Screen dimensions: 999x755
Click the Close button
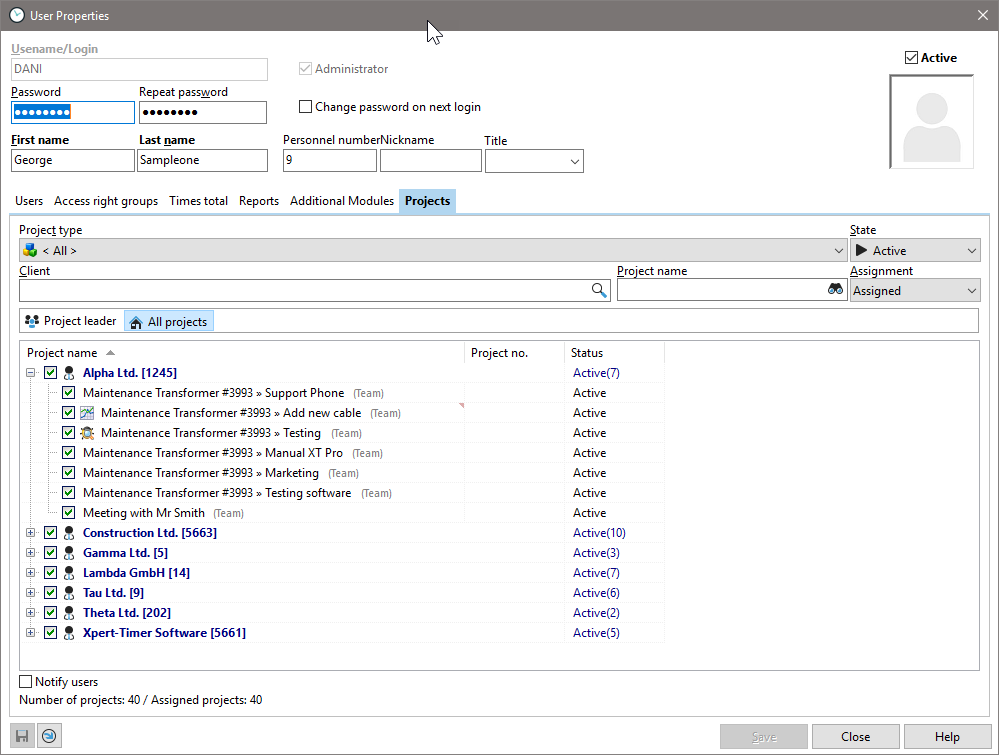click(x=855, y=737)
